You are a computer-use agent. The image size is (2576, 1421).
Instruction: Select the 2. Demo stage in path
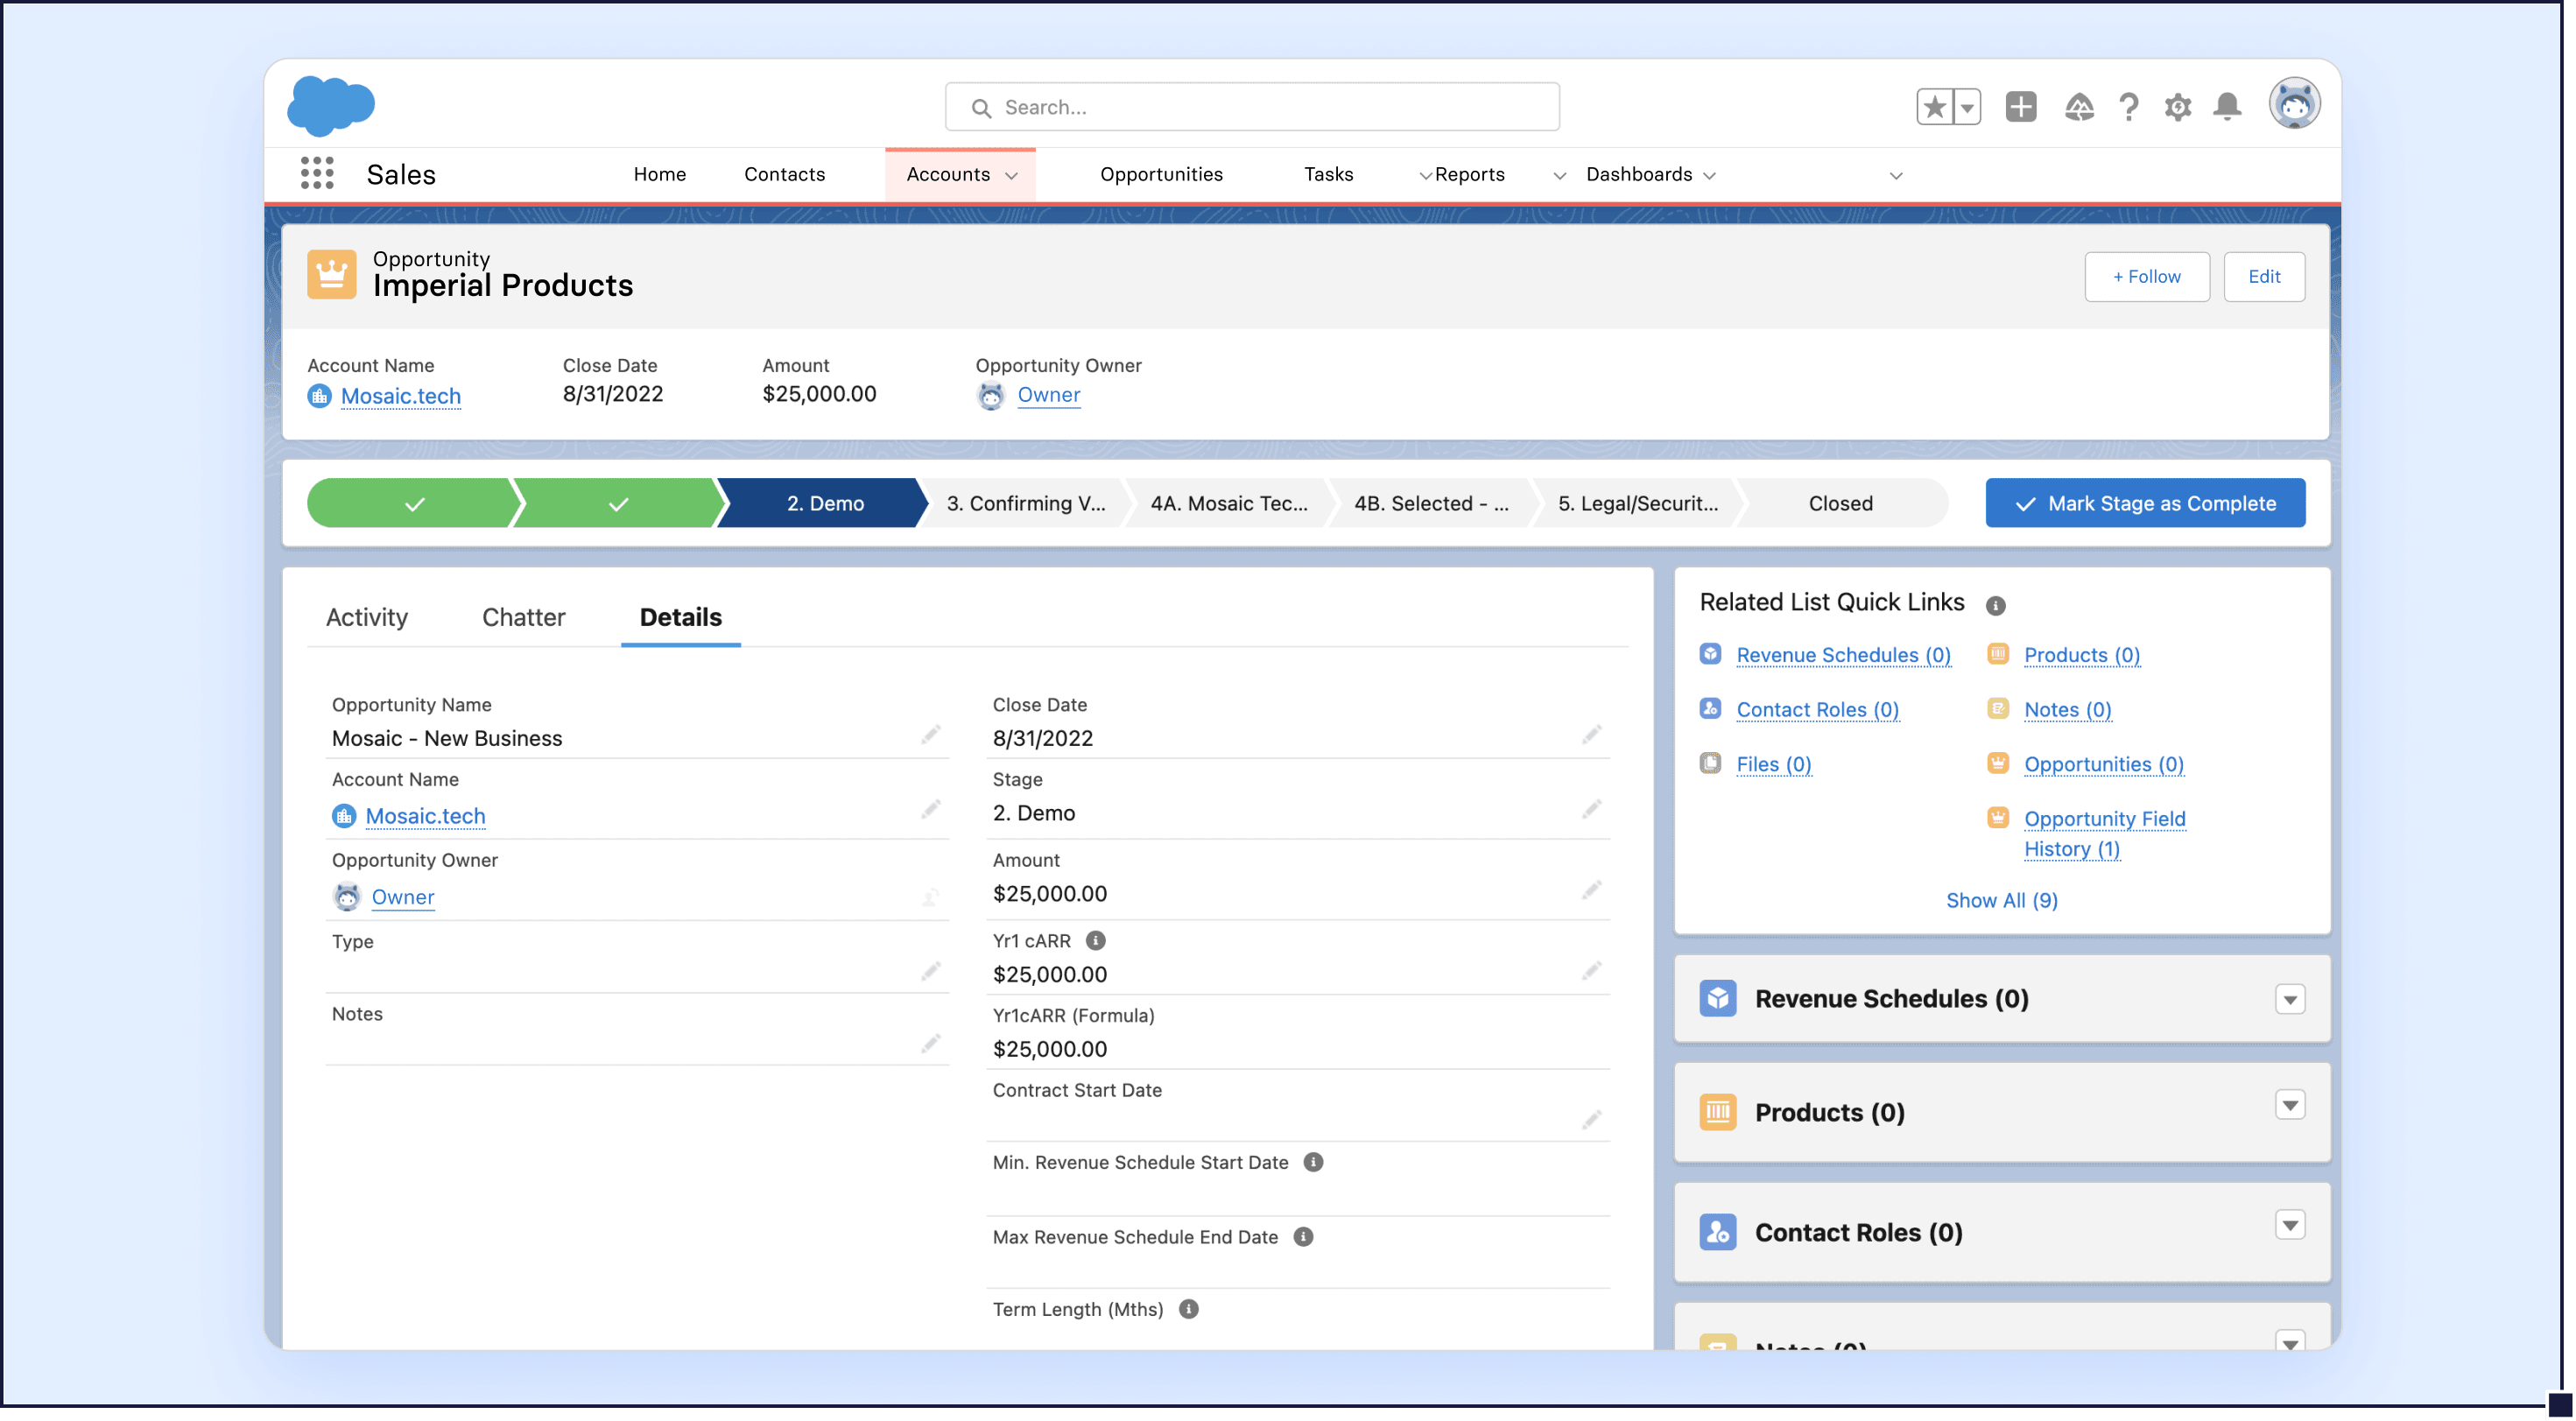click(824, 503)
